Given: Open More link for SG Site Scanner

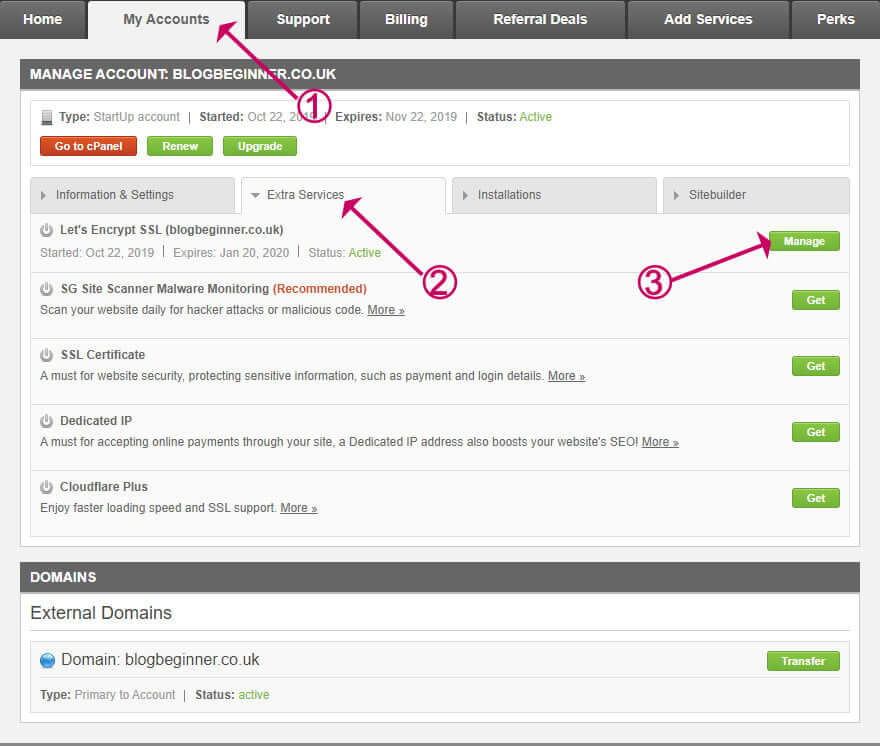Looking at the screenshot, I should pos(386,310).
